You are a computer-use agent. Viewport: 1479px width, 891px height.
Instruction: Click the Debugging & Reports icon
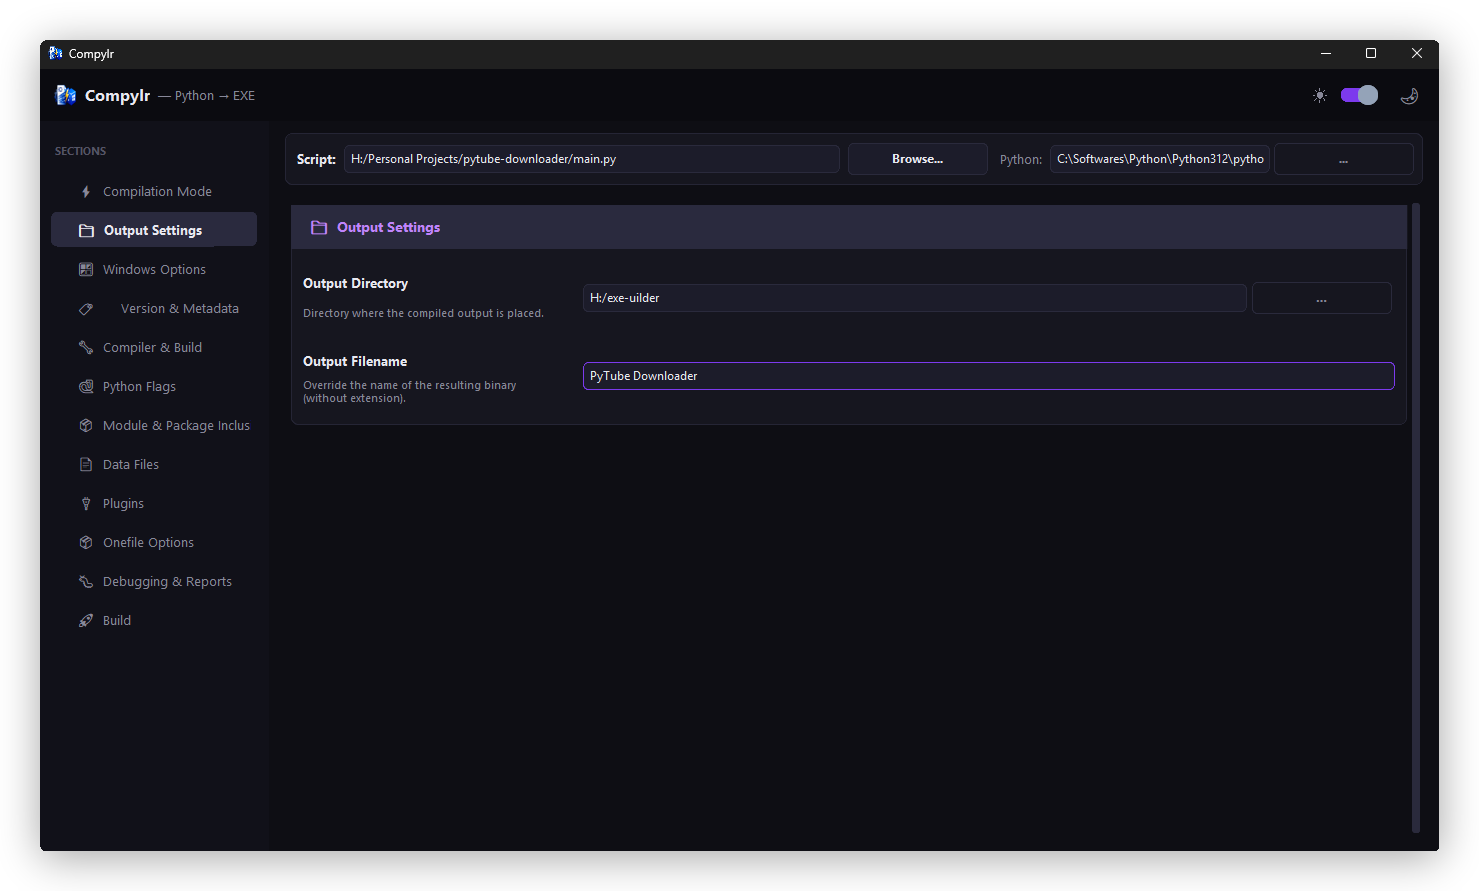point(86,582)
